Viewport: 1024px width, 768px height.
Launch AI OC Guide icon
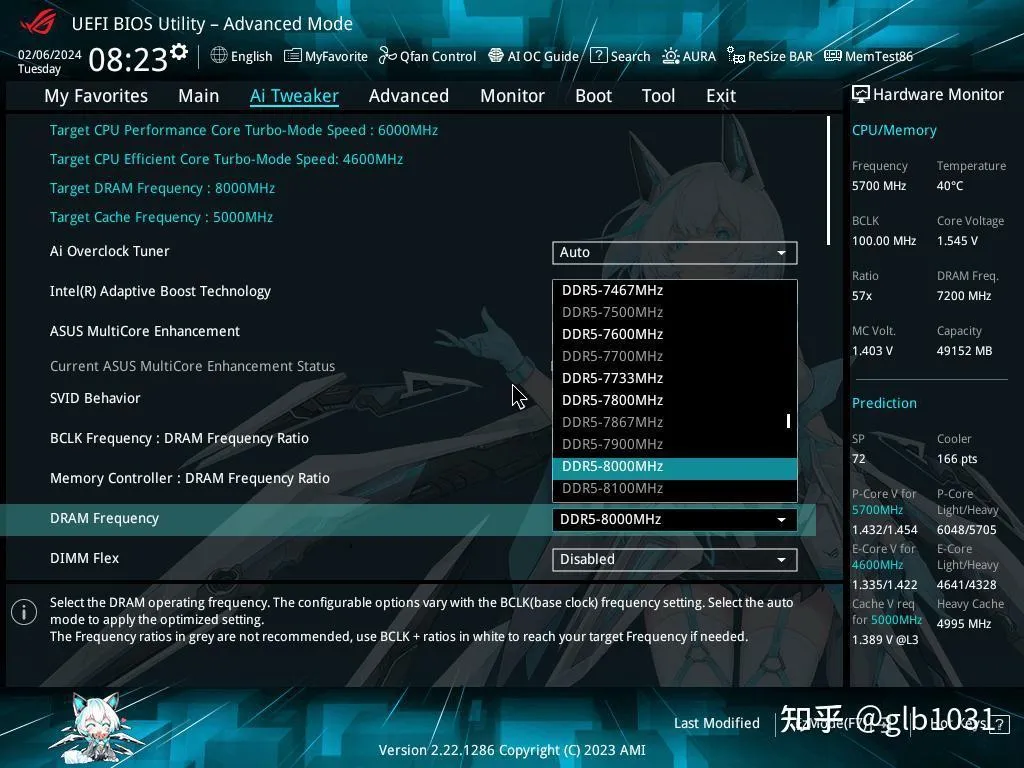496,56
